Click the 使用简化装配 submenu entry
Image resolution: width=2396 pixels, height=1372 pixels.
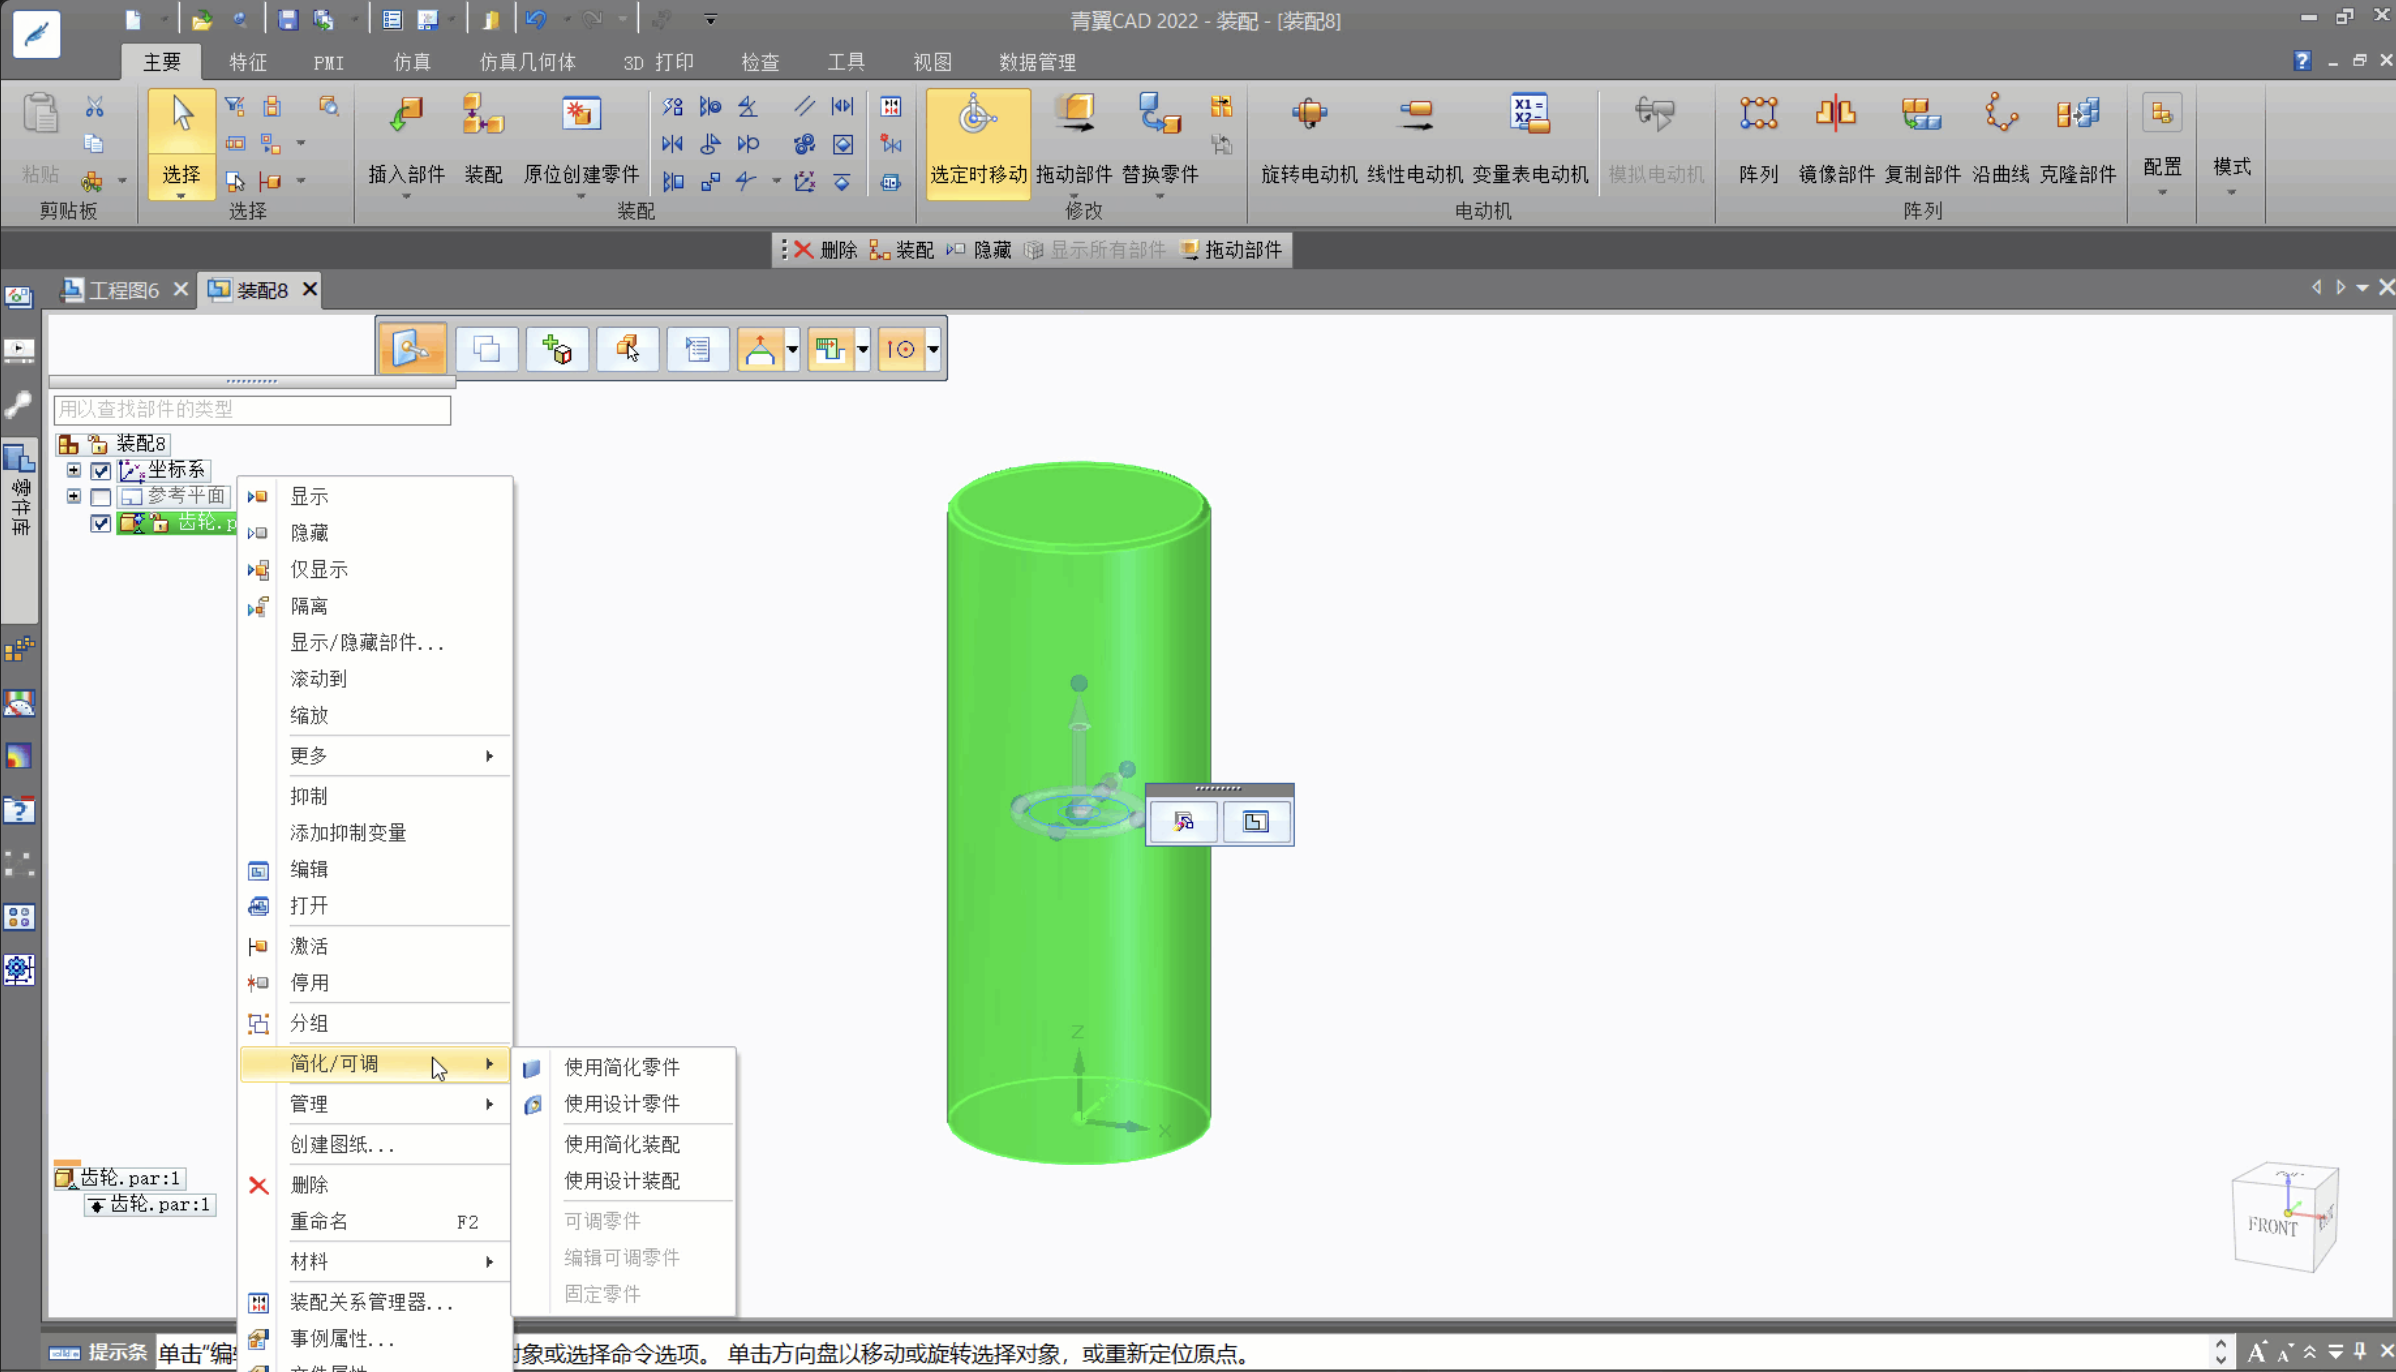click(622, 1144)
